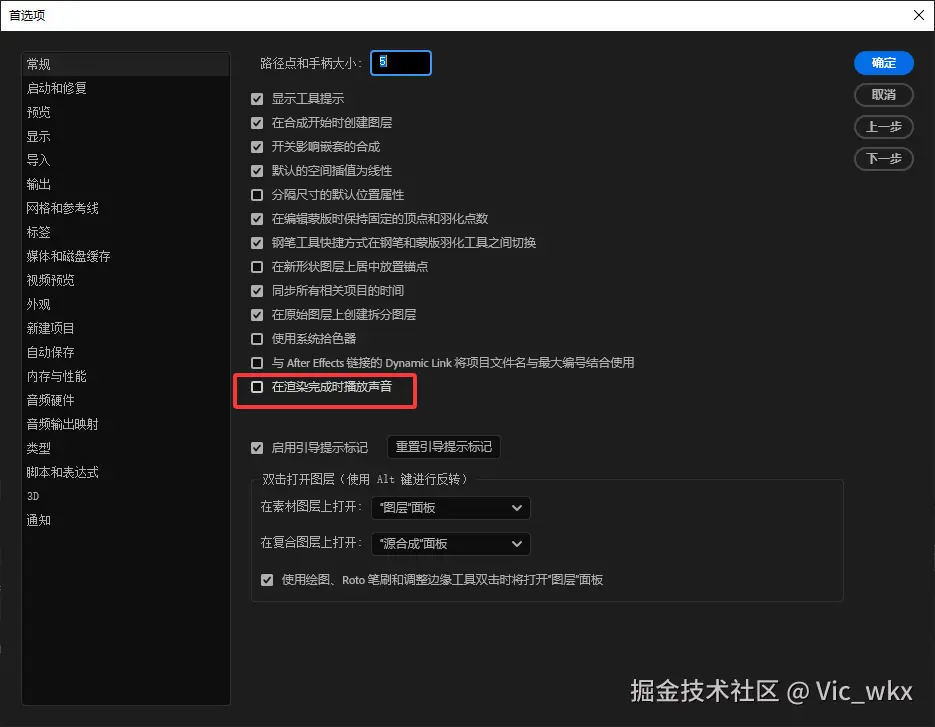935x727 pixels.
Task: Click the 路径点和手柄大小 input field
Action: point(401,63)
